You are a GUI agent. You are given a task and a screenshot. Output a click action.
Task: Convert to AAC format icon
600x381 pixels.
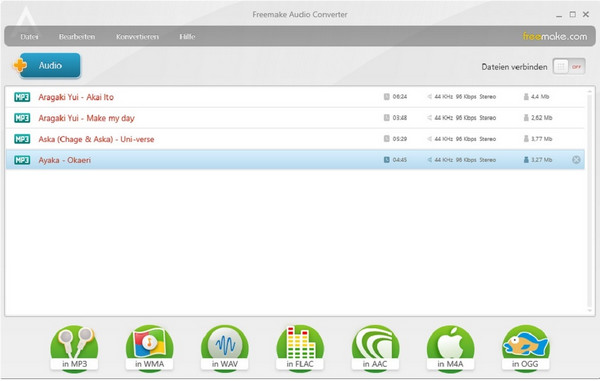click(x=375, y=348)
